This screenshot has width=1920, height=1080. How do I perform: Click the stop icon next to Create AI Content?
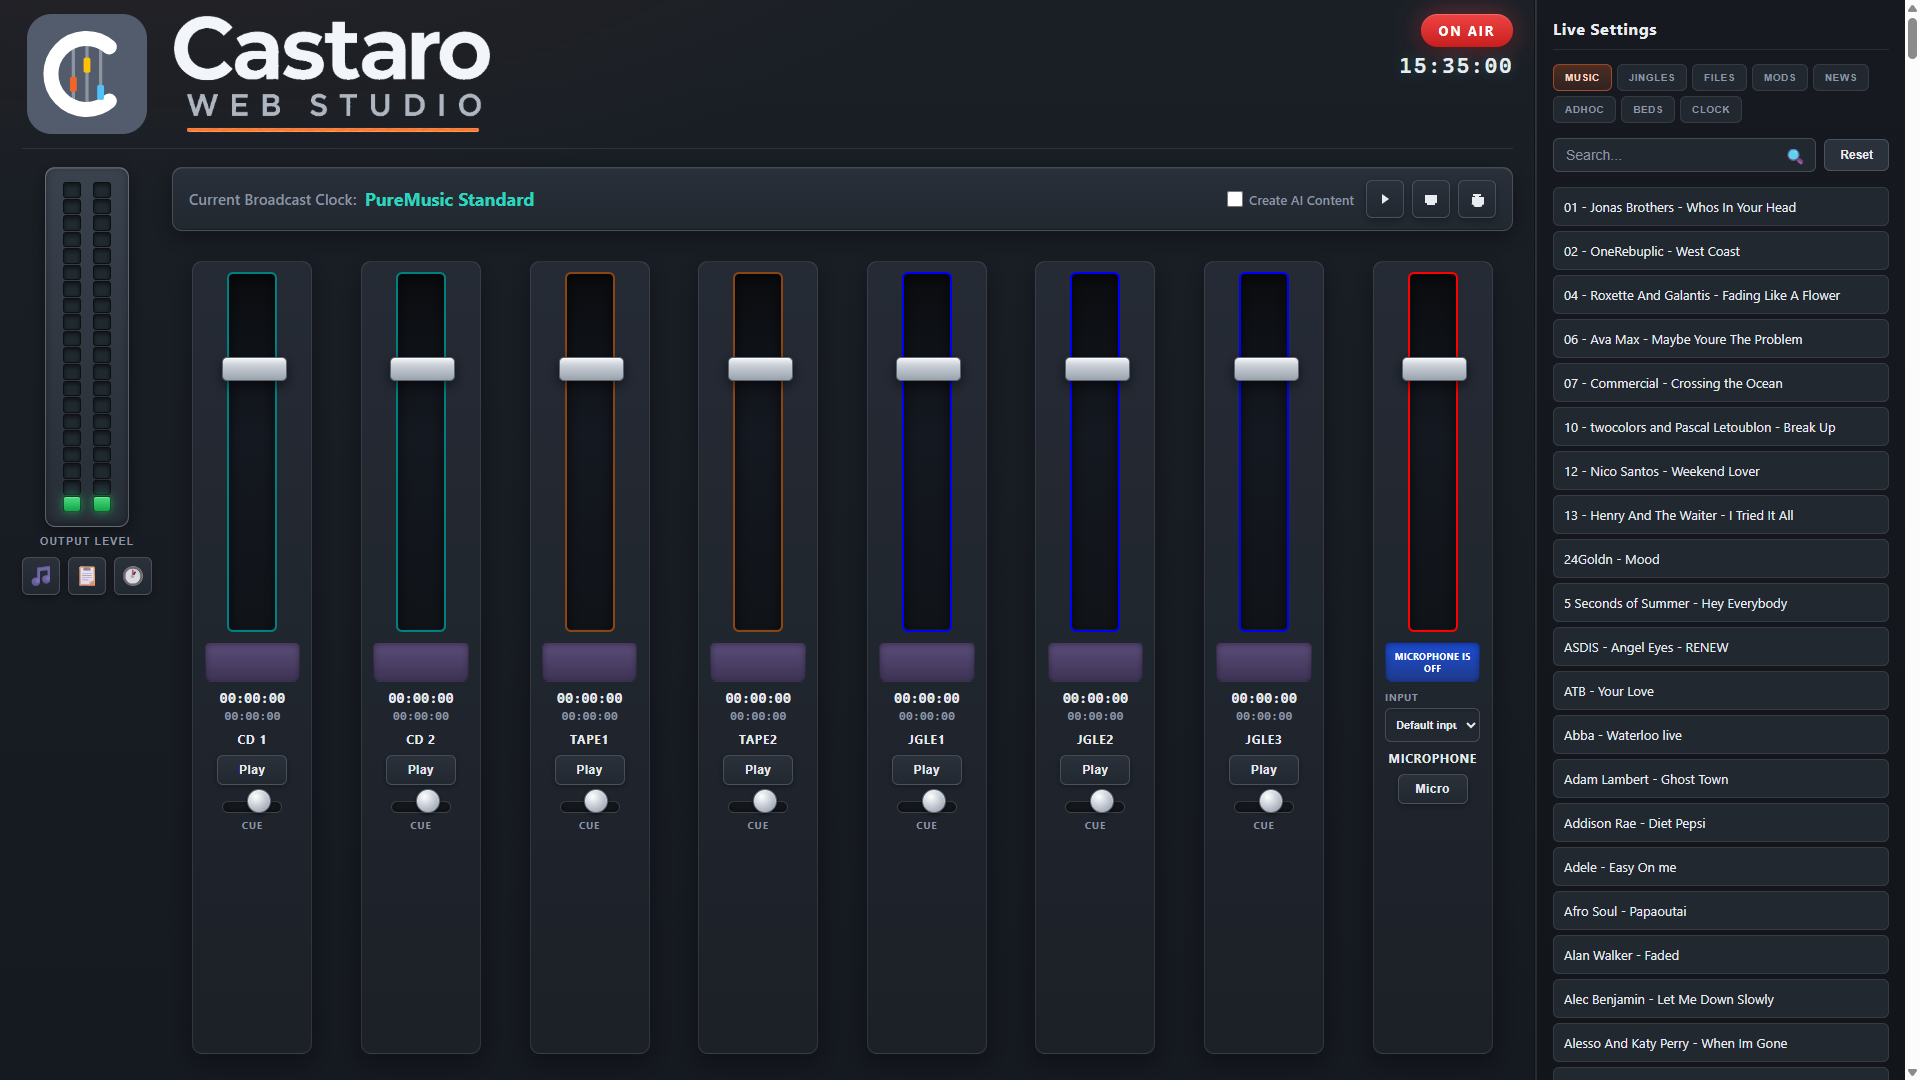point(1431,199)
